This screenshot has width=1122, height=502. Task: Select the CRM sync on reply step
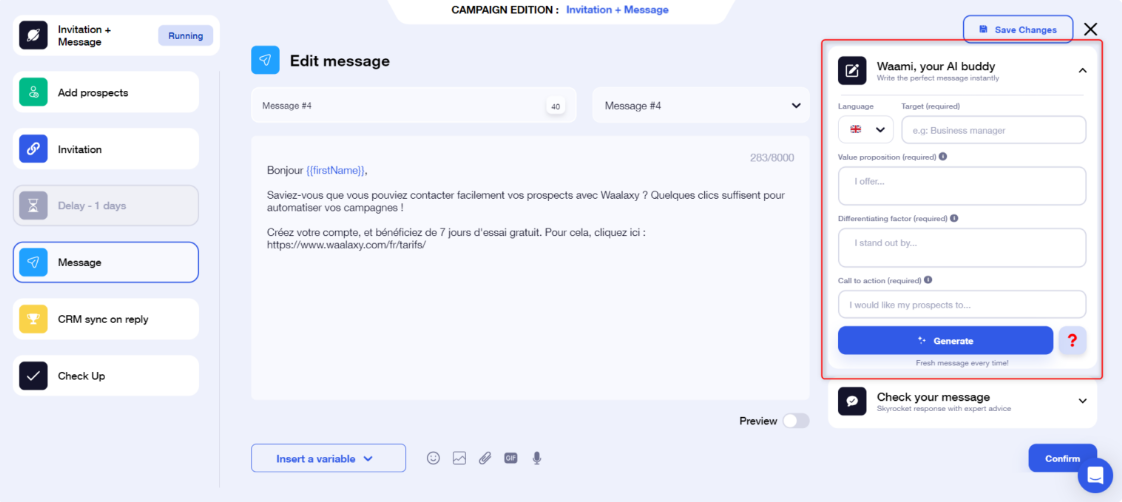coord(106,319)
